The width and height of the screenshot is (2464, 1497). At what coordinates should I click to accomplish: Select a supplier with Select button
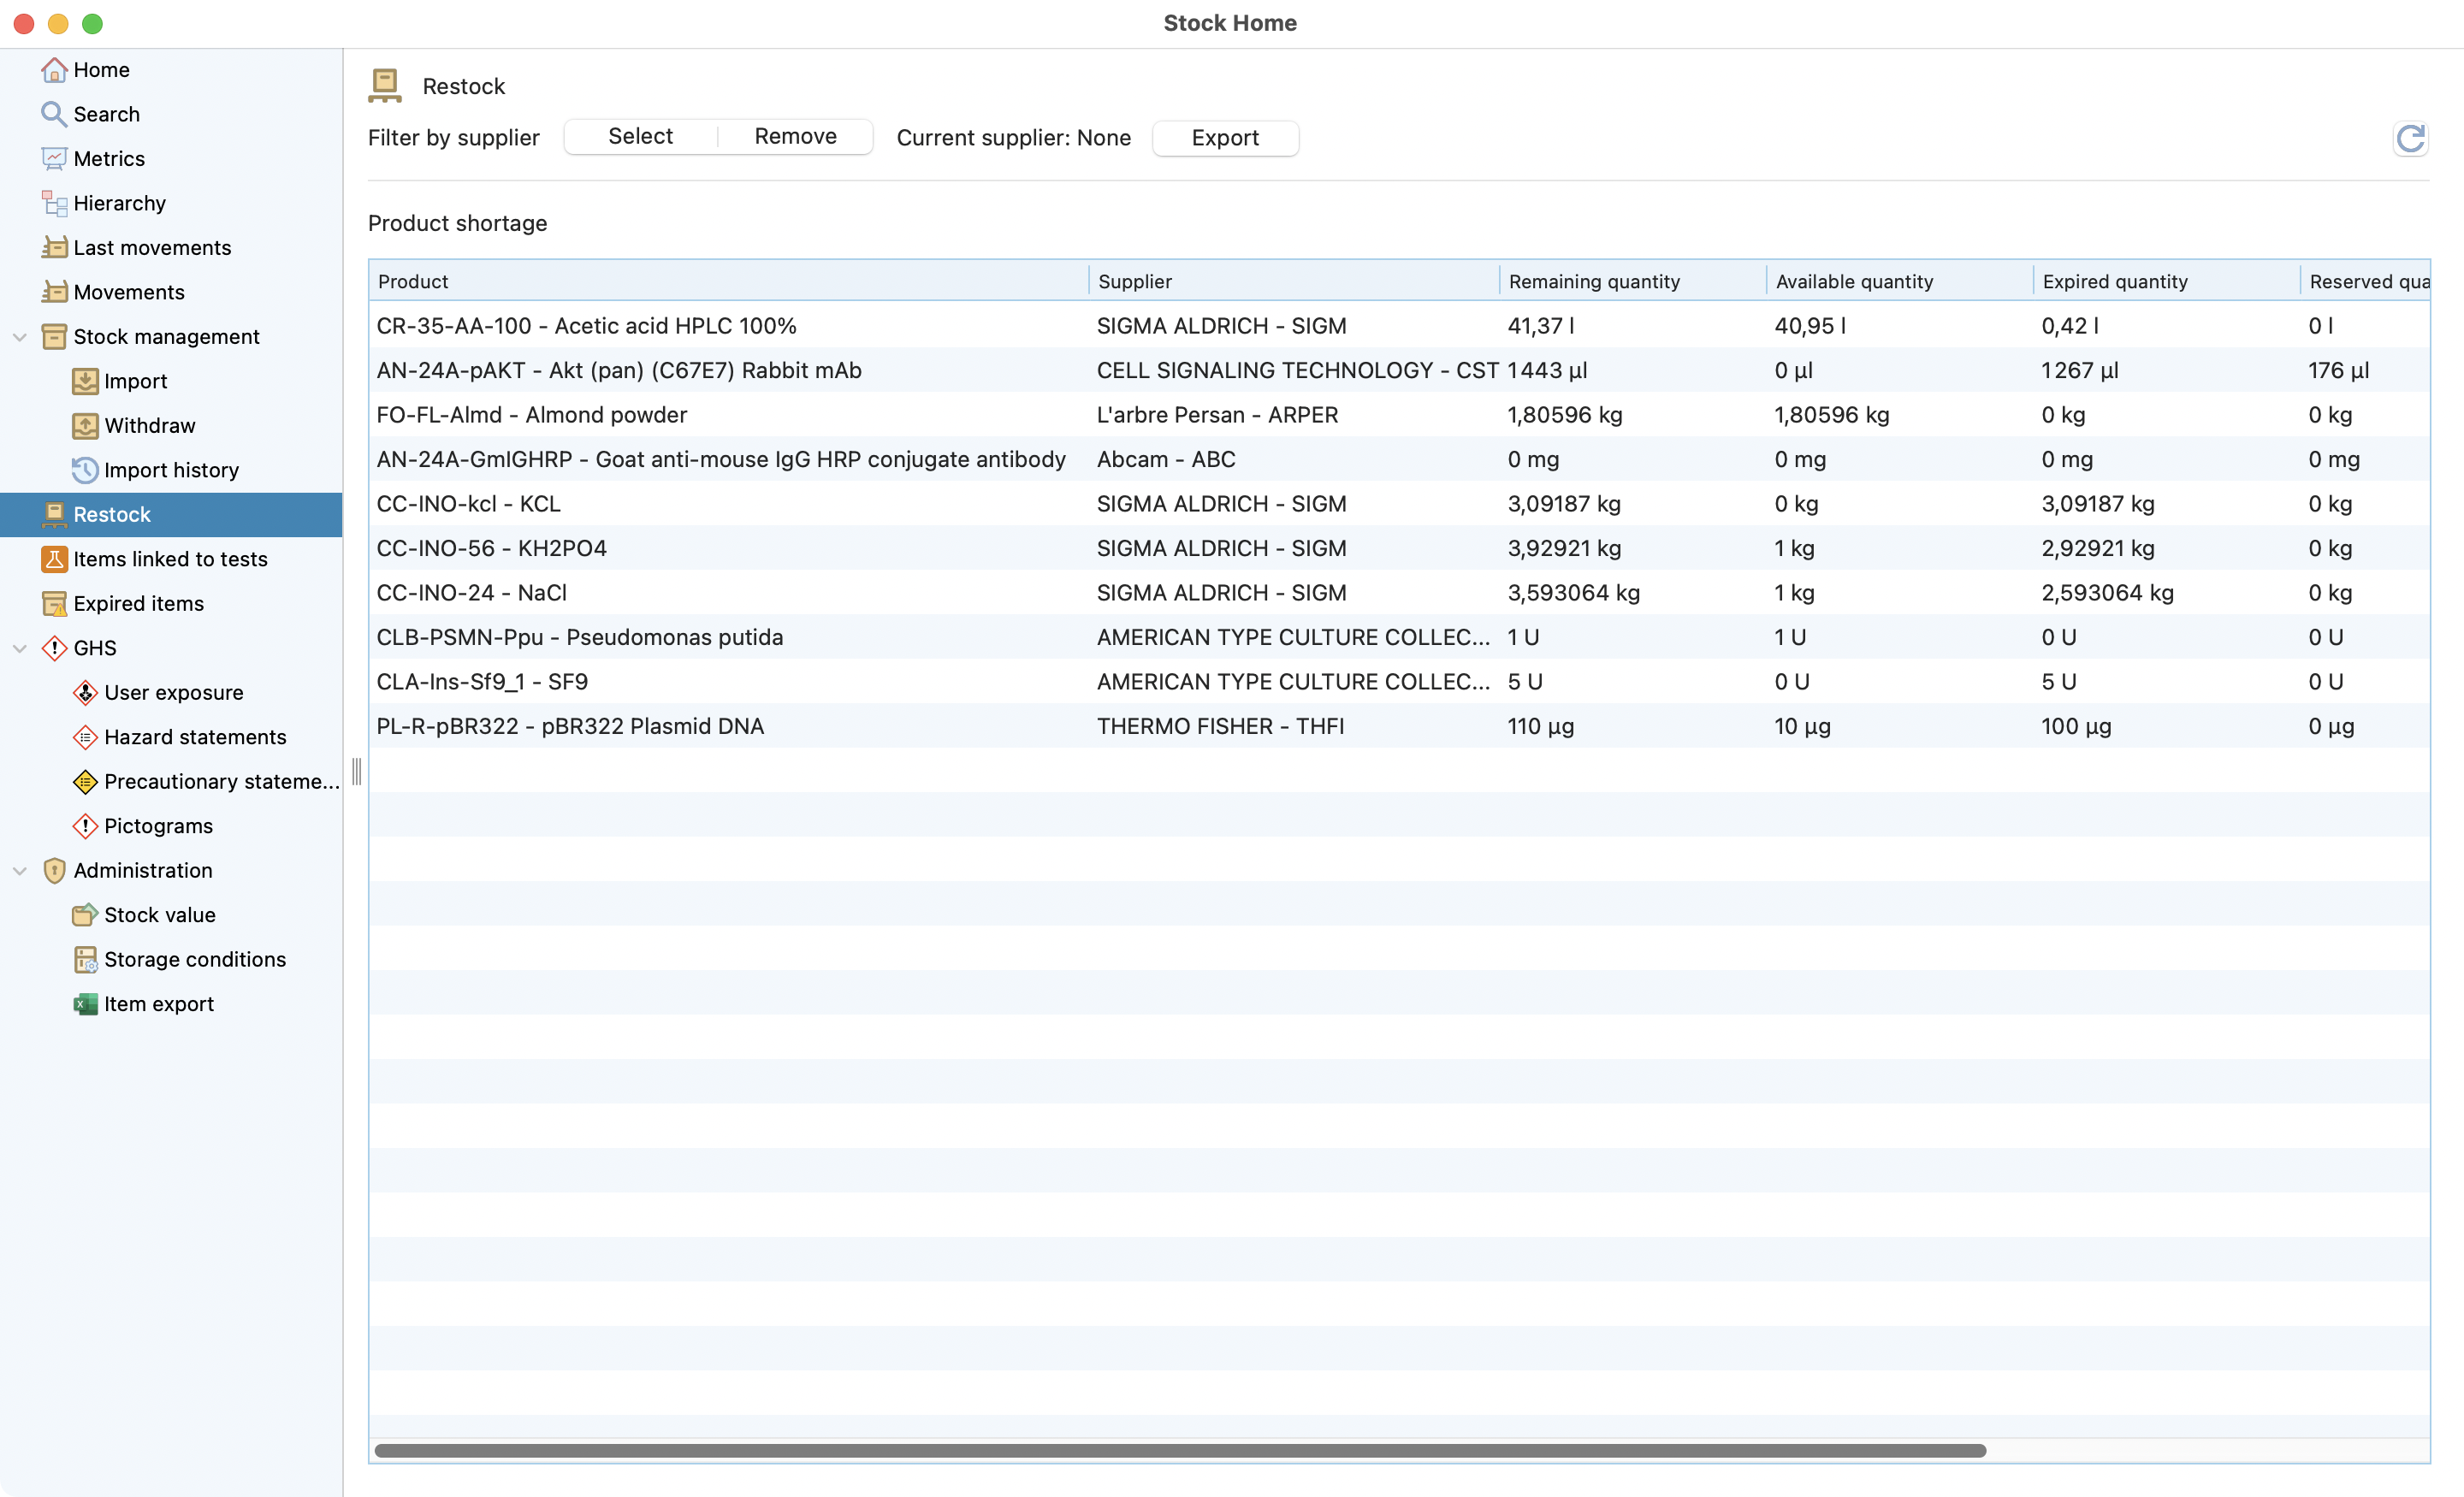[641, 137]
